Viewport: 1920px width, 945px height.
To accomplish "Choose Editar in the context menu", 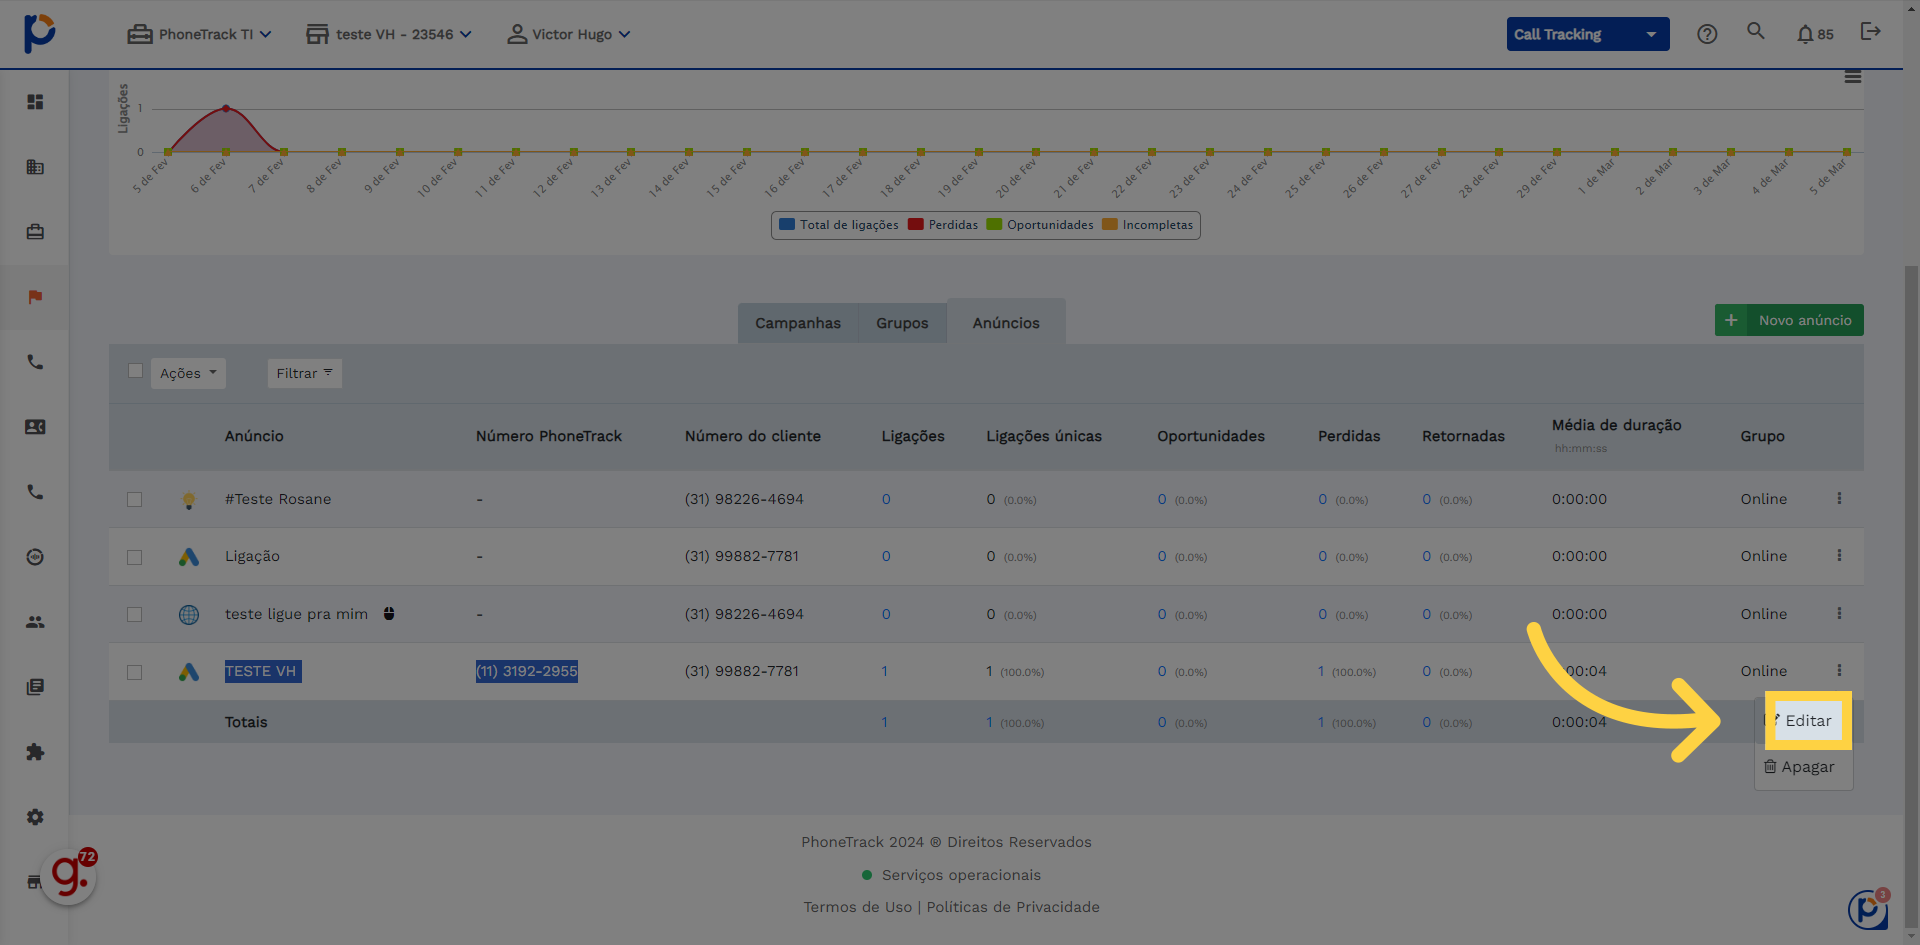I will [1808, 720].
